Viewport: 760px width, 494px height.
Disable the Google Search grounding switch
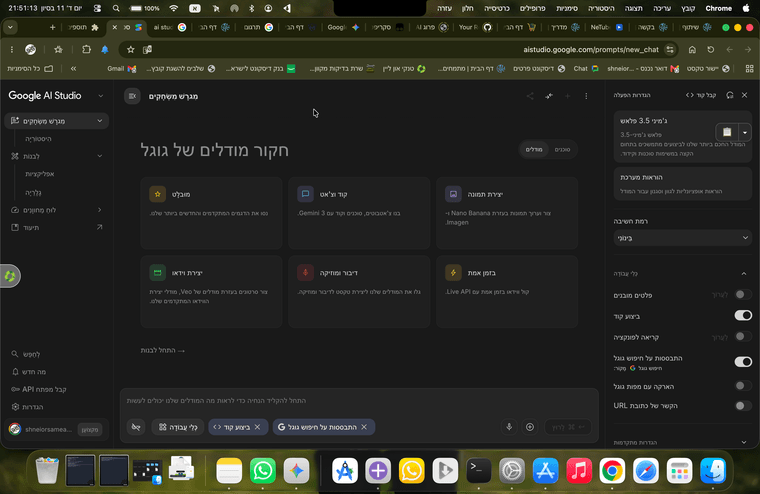coord(743,362)
